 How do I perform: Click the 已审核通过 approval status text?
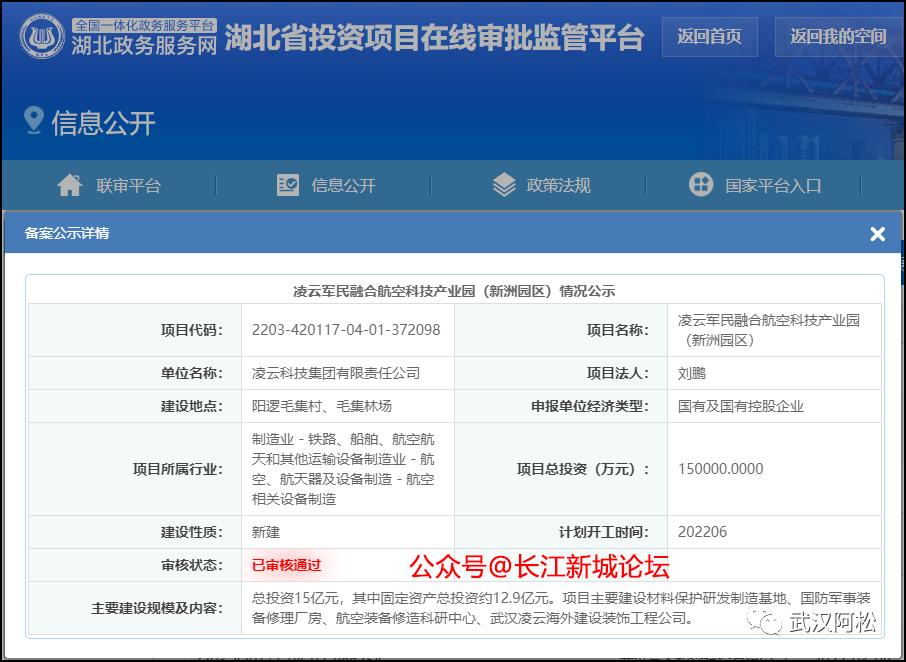click(289, 565)
